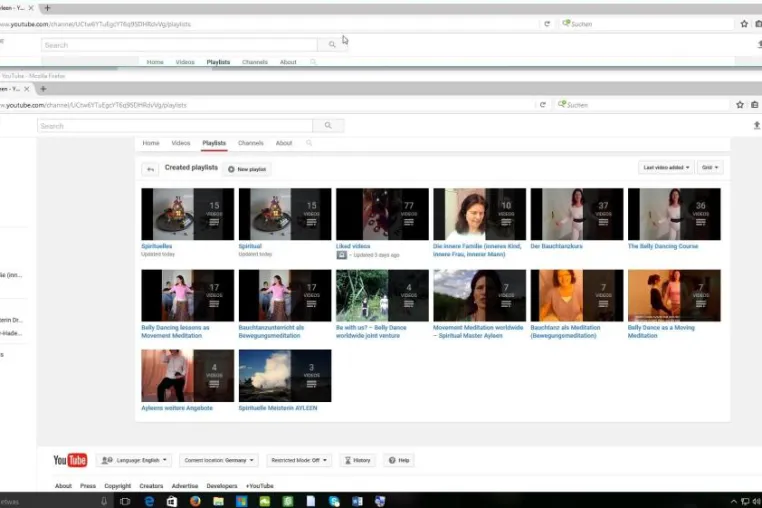
Task: Open Task View in the taskbar
Action: tap(125, 501)
